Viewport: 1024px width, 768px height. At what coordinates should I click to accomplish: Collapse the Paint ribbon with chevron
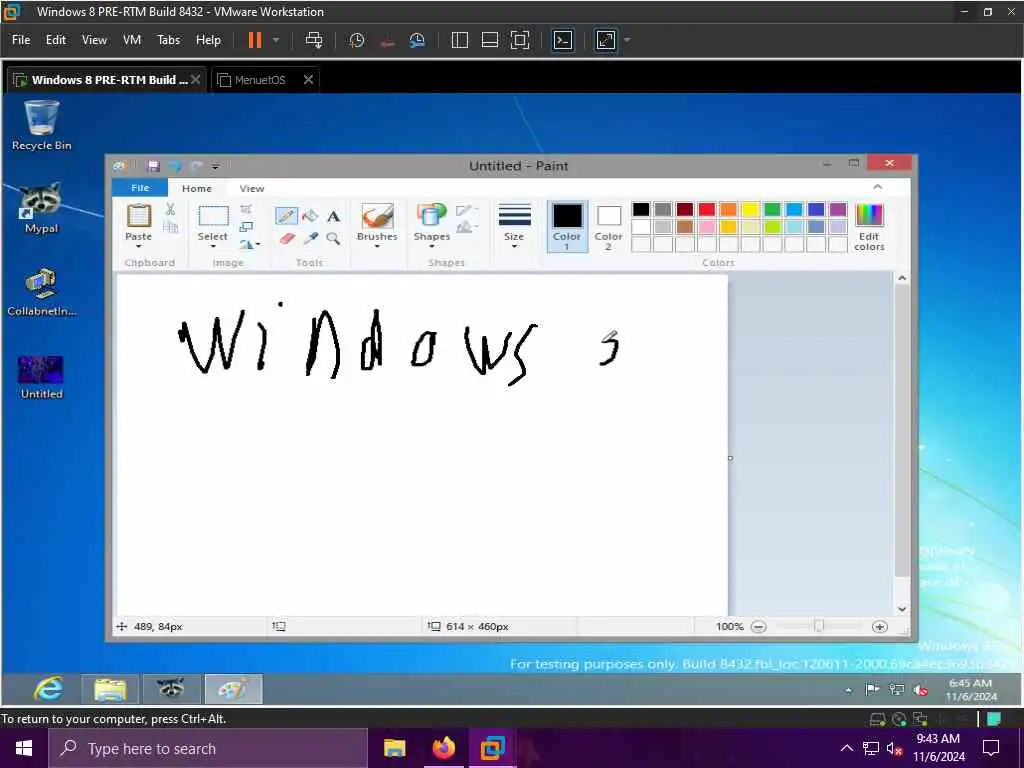878,187
